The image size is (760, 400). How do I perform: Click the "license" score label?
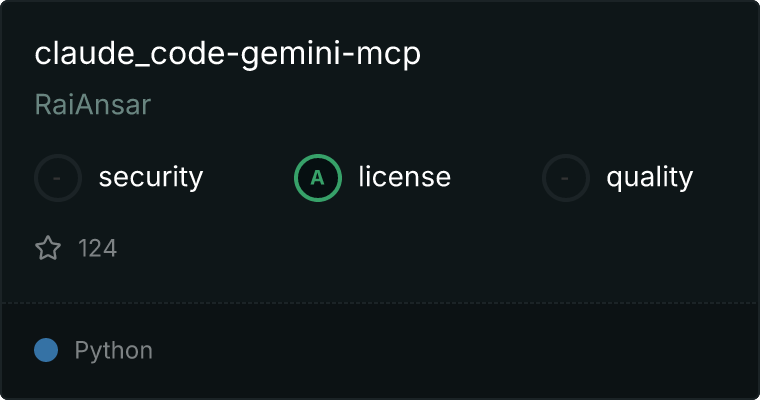(405, 176)
